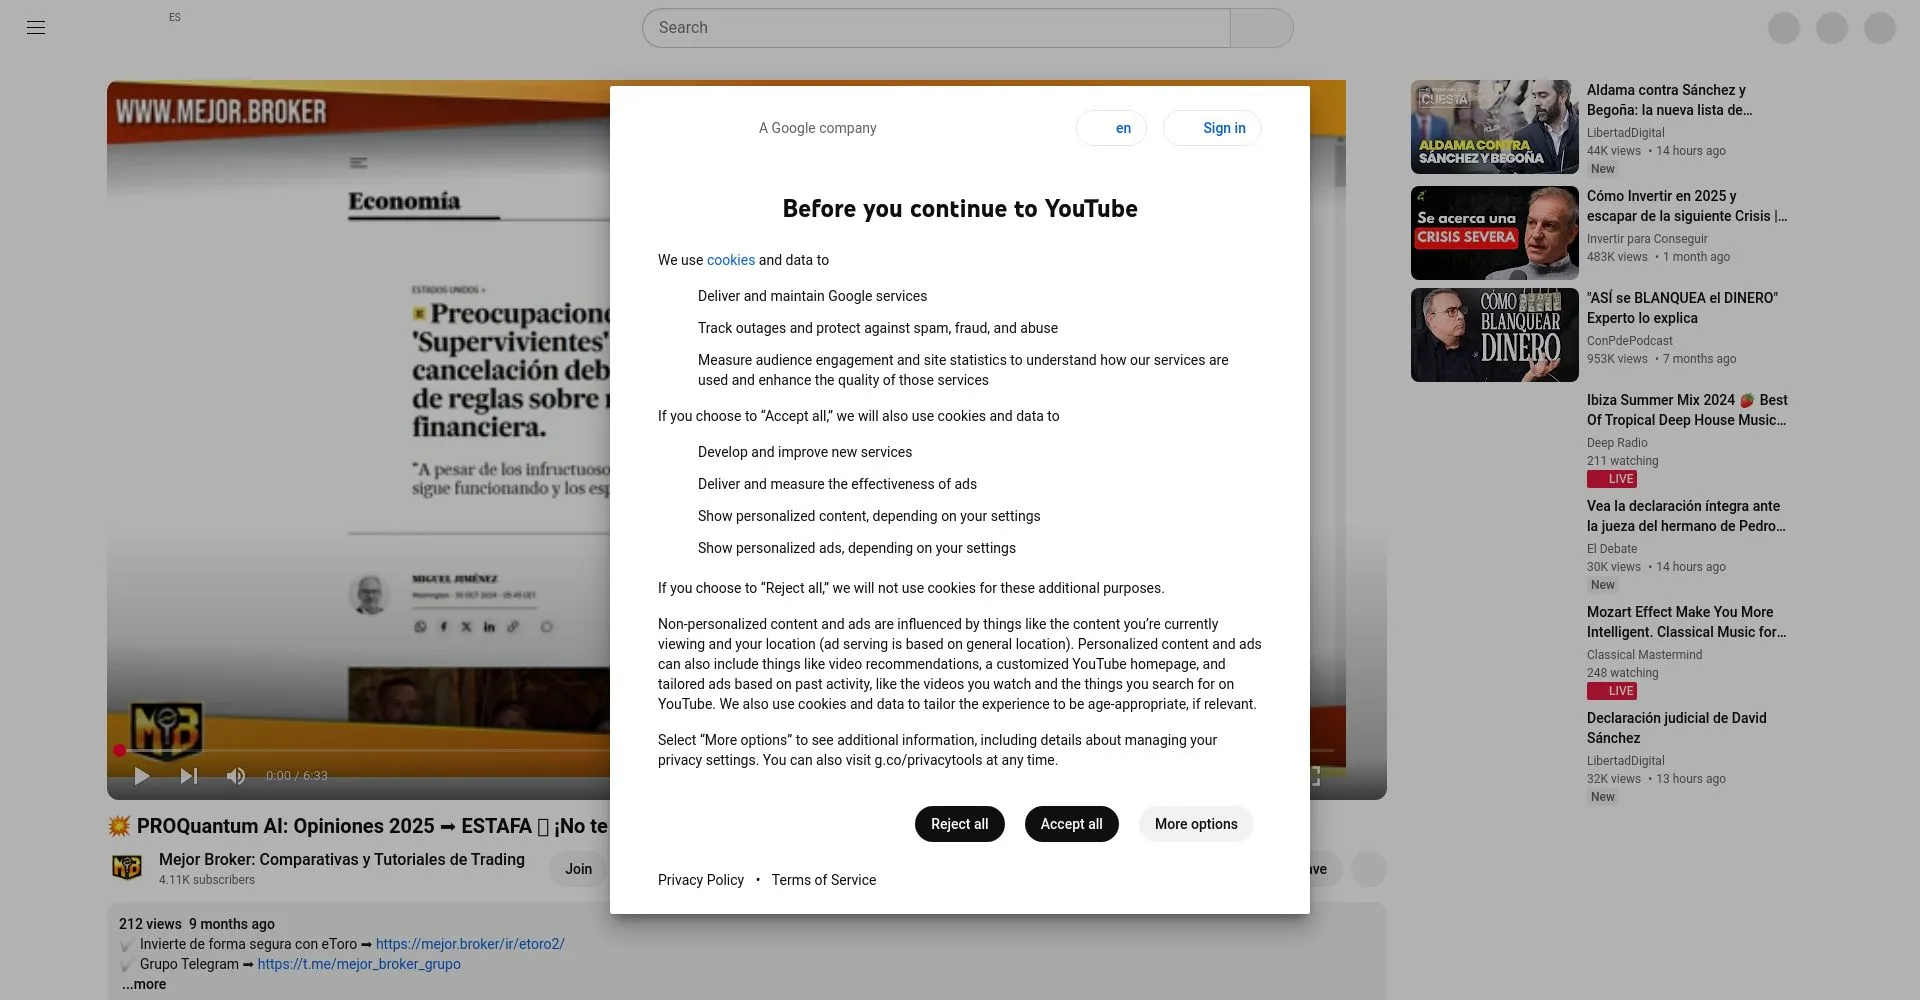
Task: Open Ibiza Summer Mix 2024 video
Action: coord(1687,410)
